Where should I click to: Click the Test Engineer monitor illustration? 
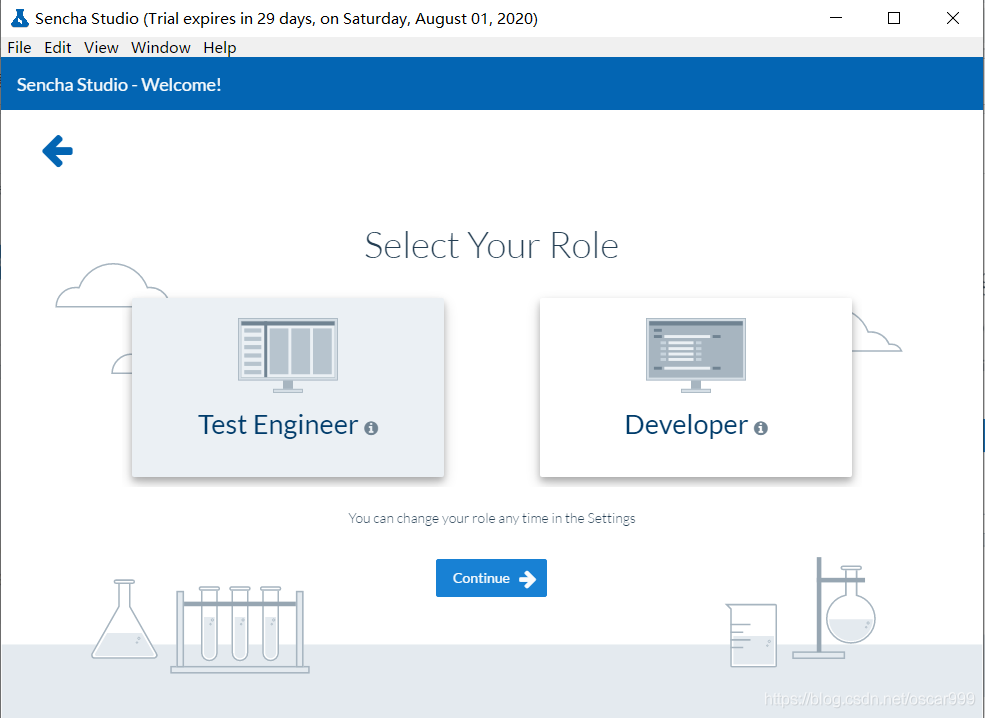288,355
